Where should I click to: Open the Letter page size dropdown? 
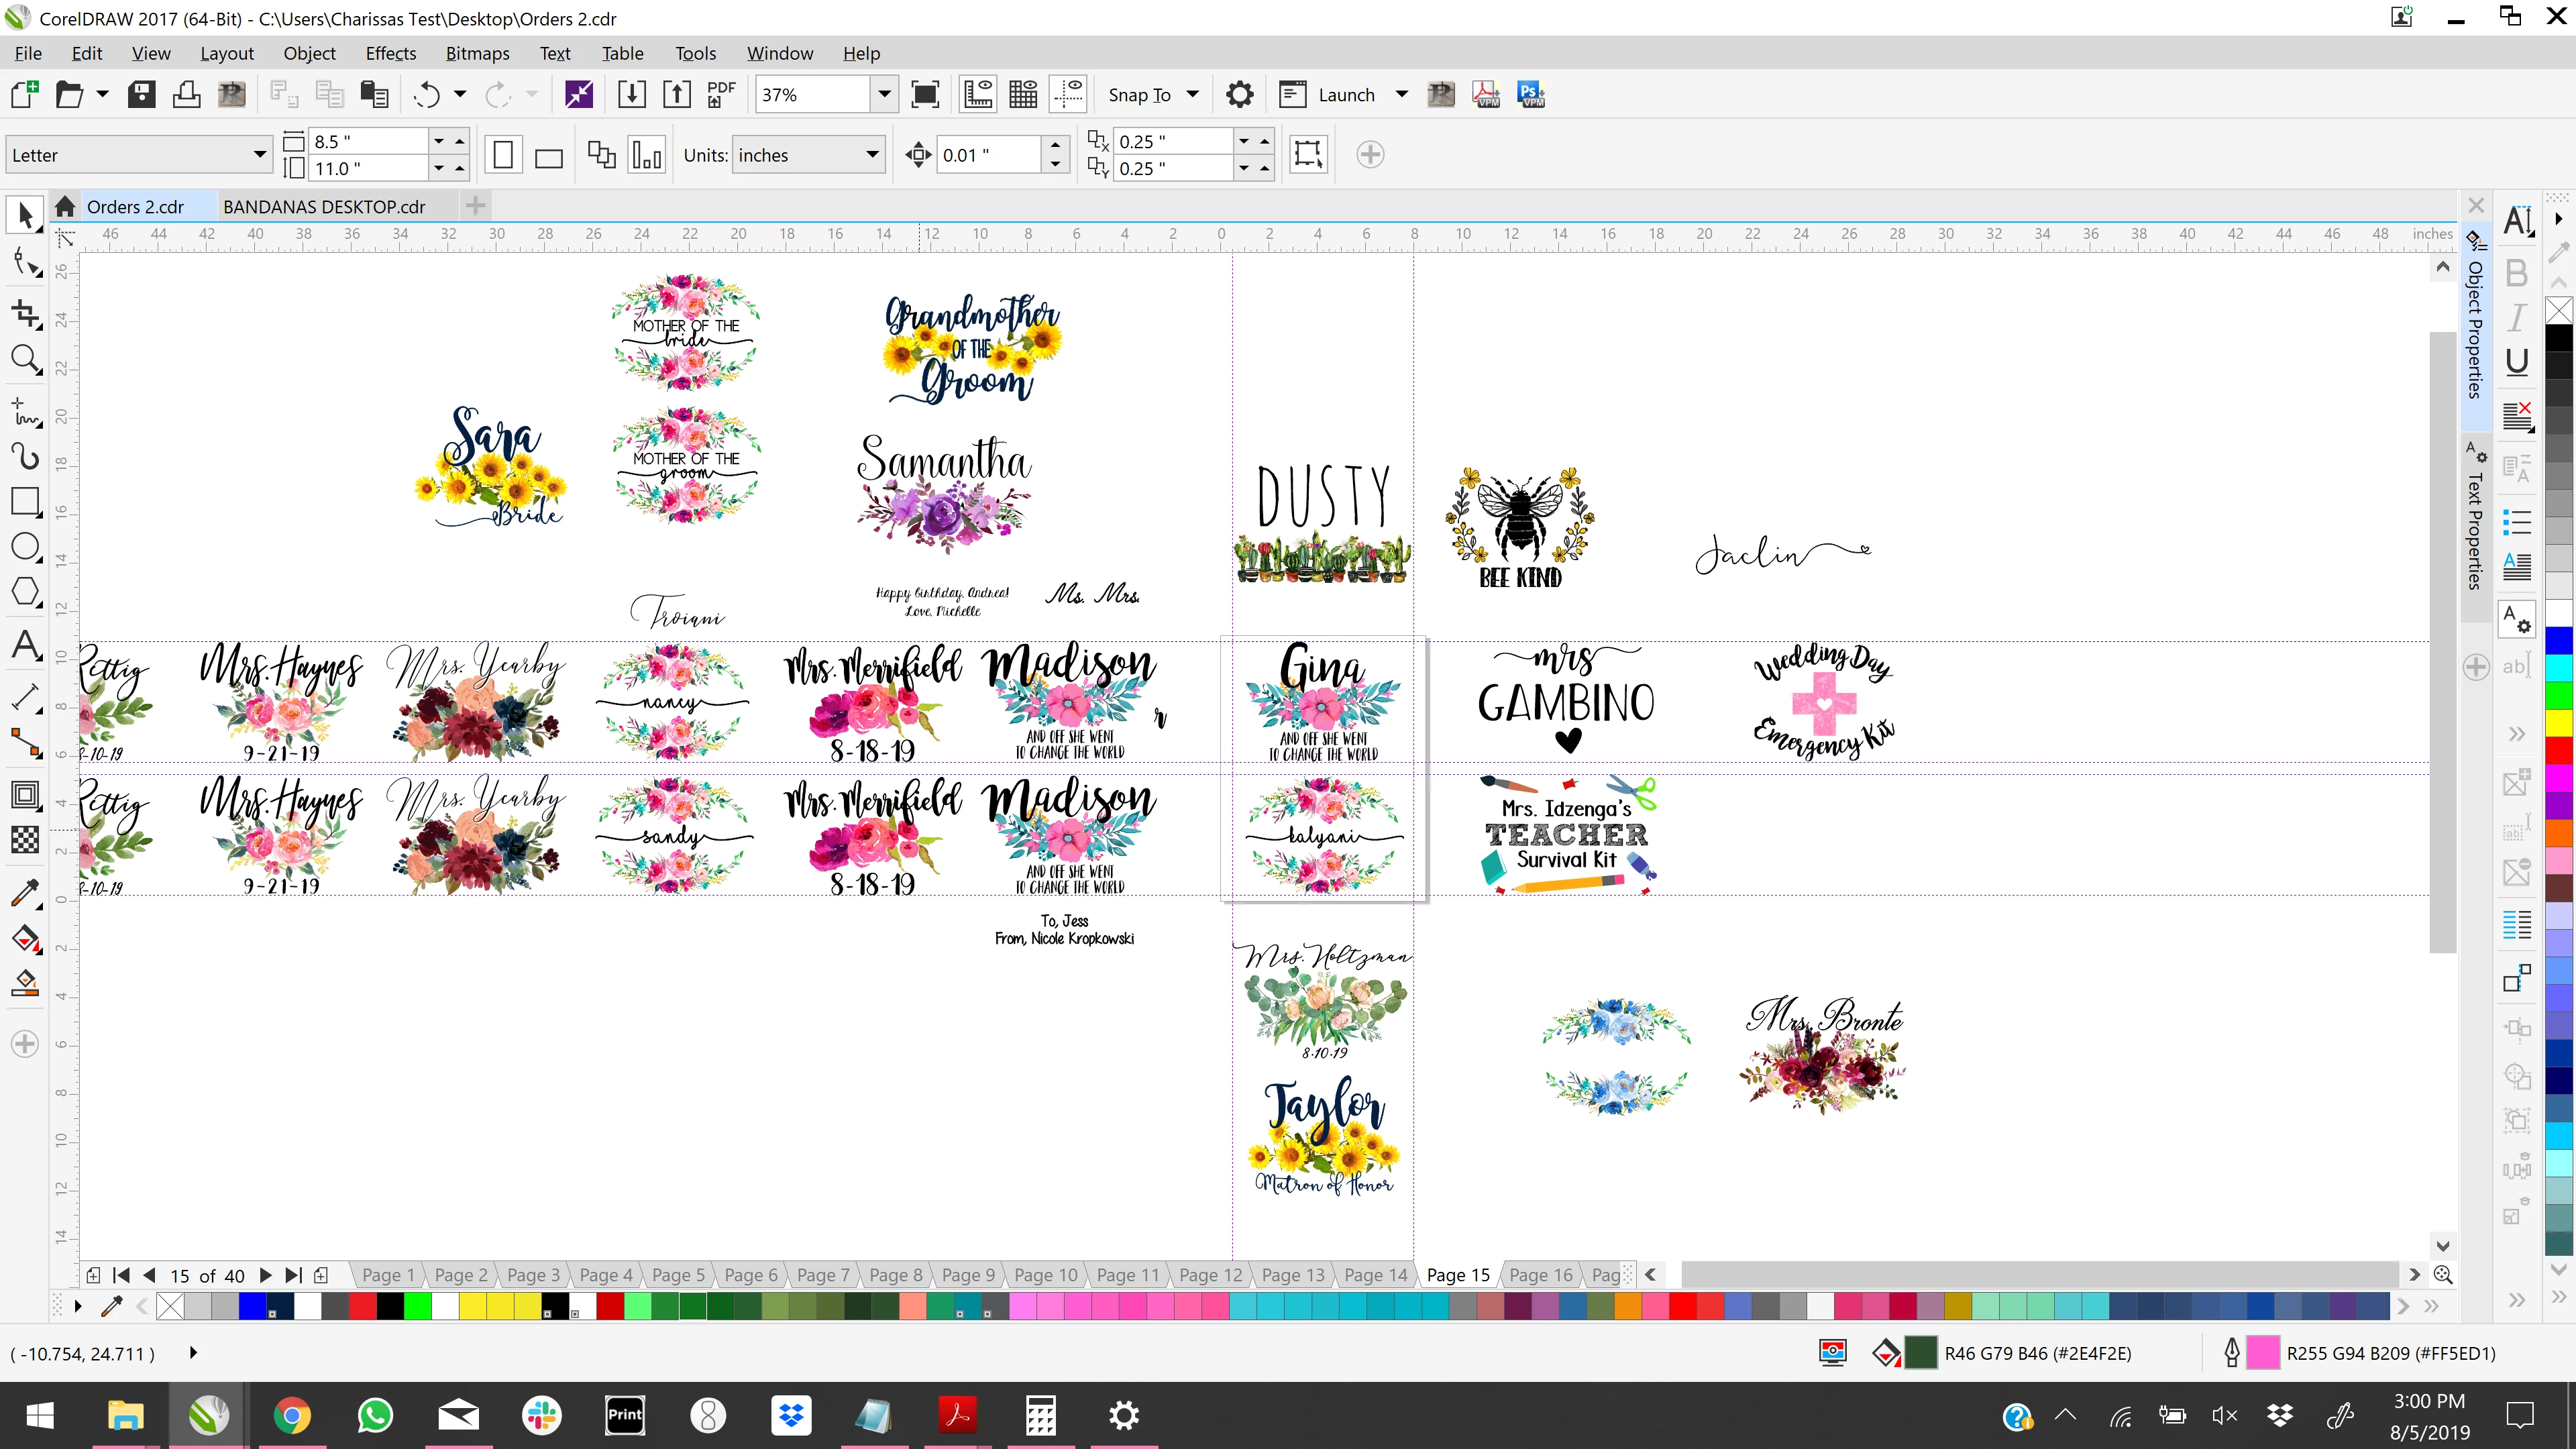tap(259, 155)
